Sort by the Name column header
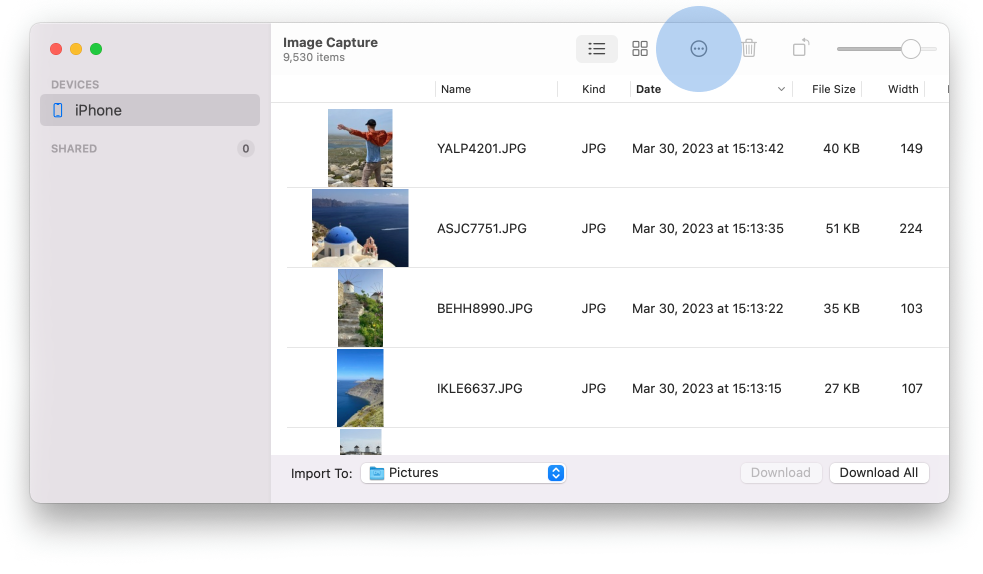This screenshot has width=983, height=574. pos(456,89)
